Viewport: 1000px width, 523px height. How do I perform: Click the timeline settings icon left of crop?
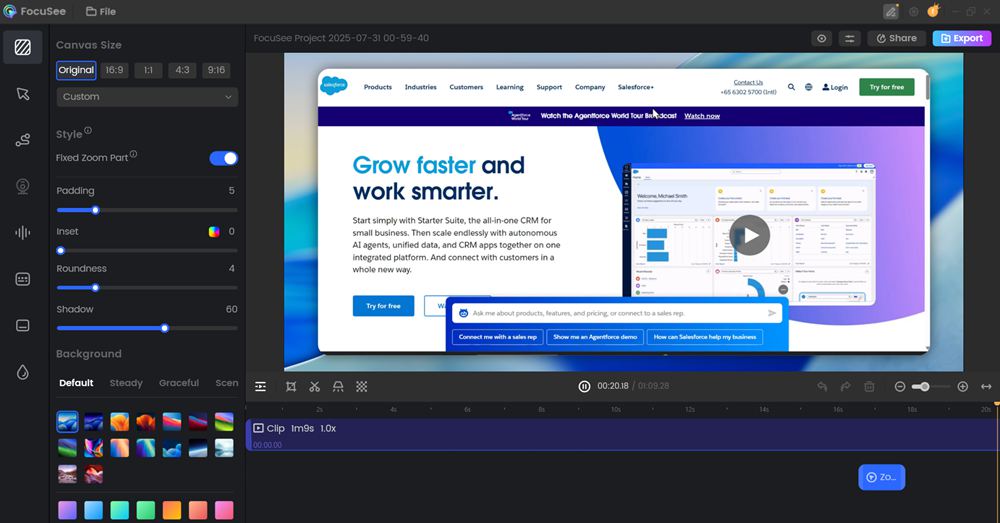click(x=261, y=387)
